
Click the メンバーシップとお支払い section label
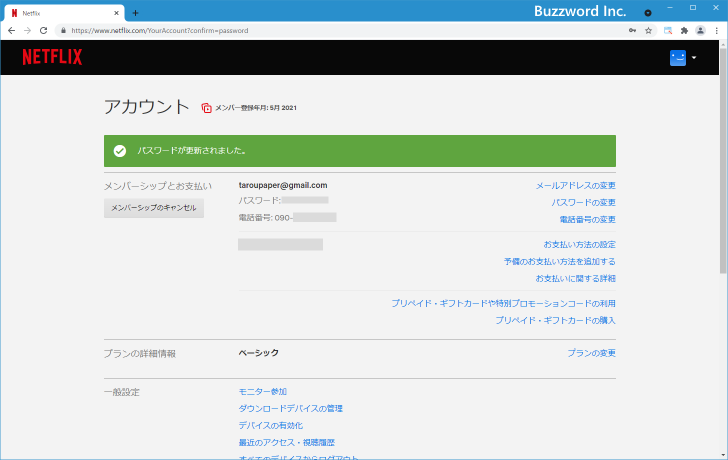click(x=158, y=186)
